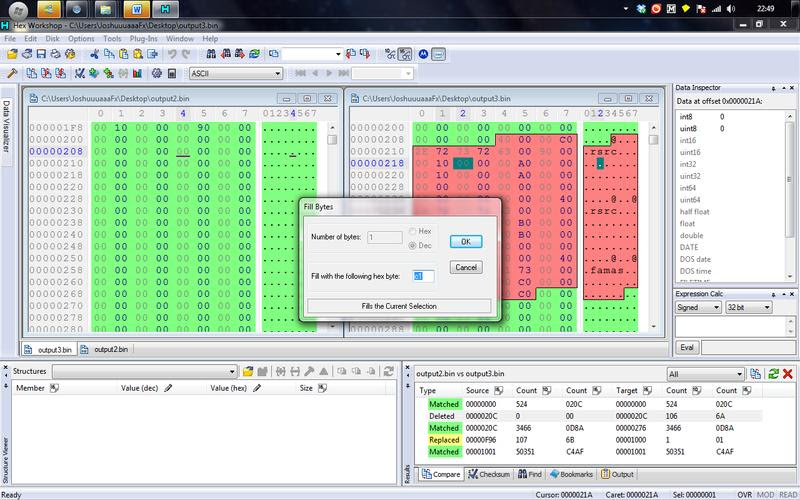Click the Windows Start orb

point(18,10)
